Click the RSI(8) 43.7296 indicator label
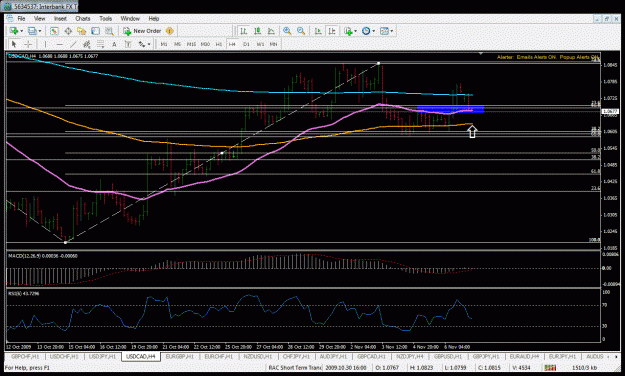 pos(24,293)
